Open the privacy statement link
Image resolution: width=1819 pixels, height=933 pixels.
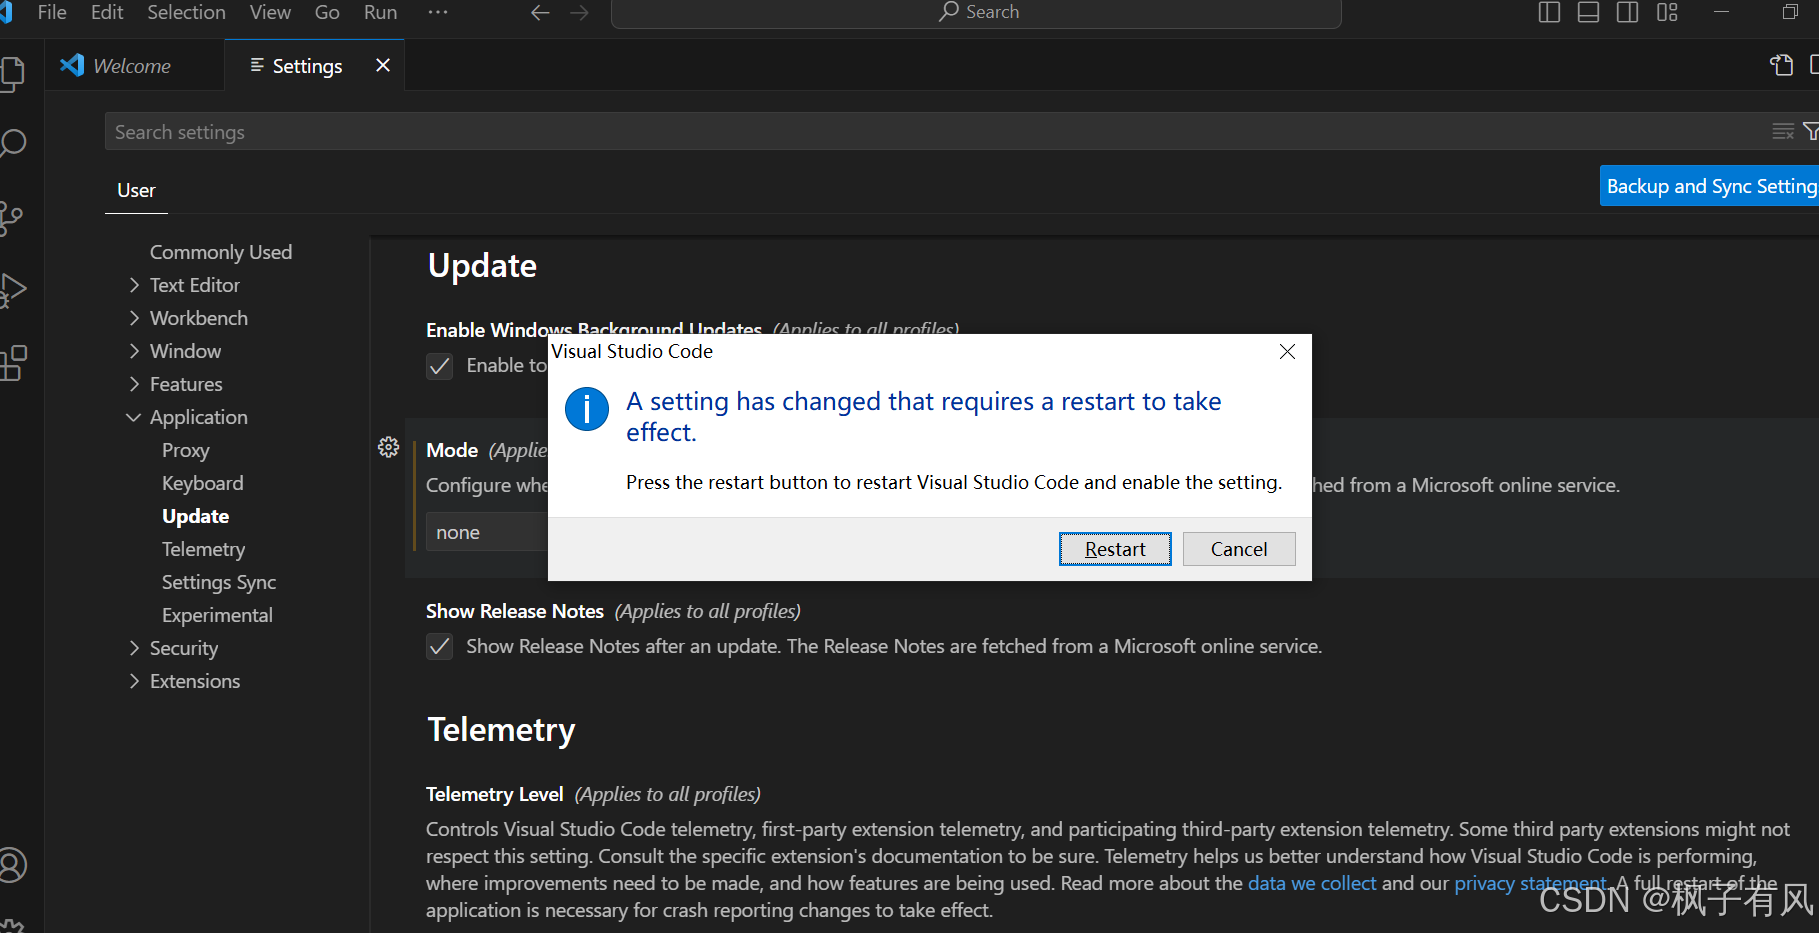tap(1530, 883)
